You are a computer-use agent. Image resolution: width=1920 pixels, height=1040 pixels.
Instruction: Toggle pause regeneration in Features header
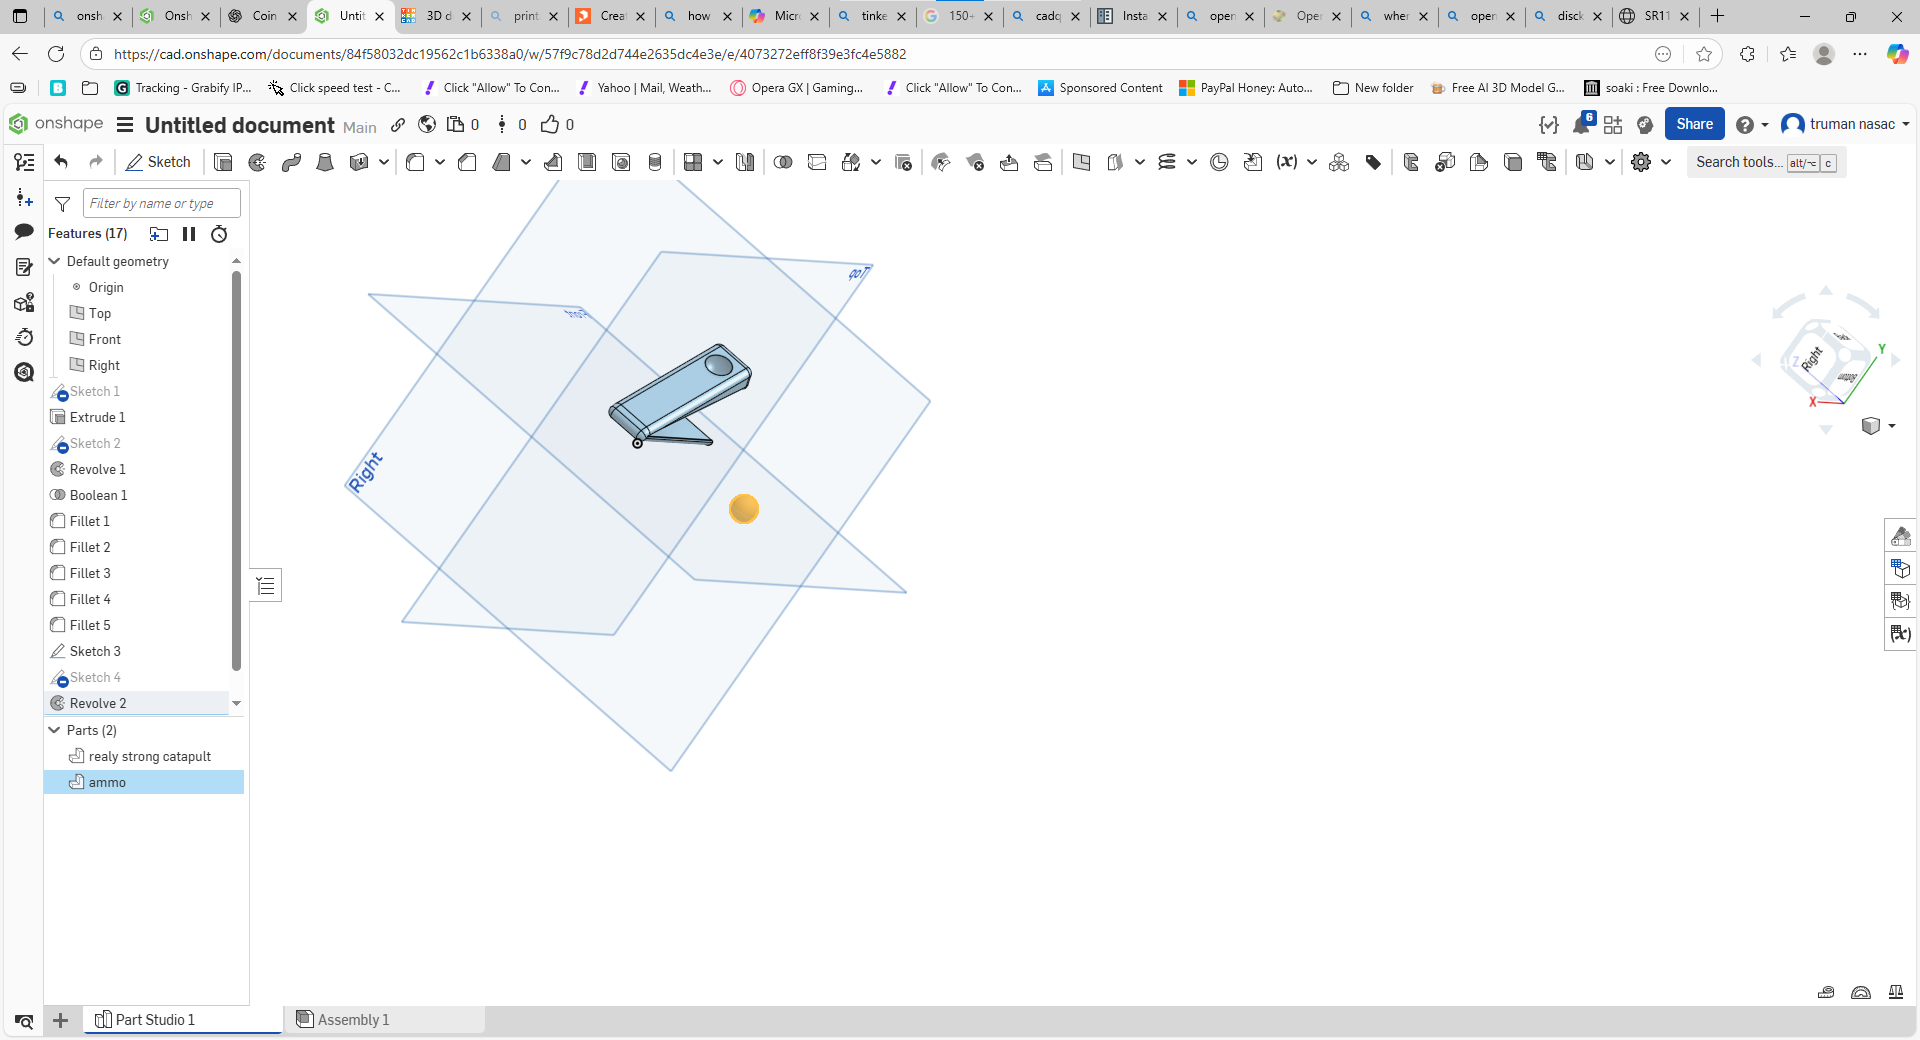click(189, 234)
